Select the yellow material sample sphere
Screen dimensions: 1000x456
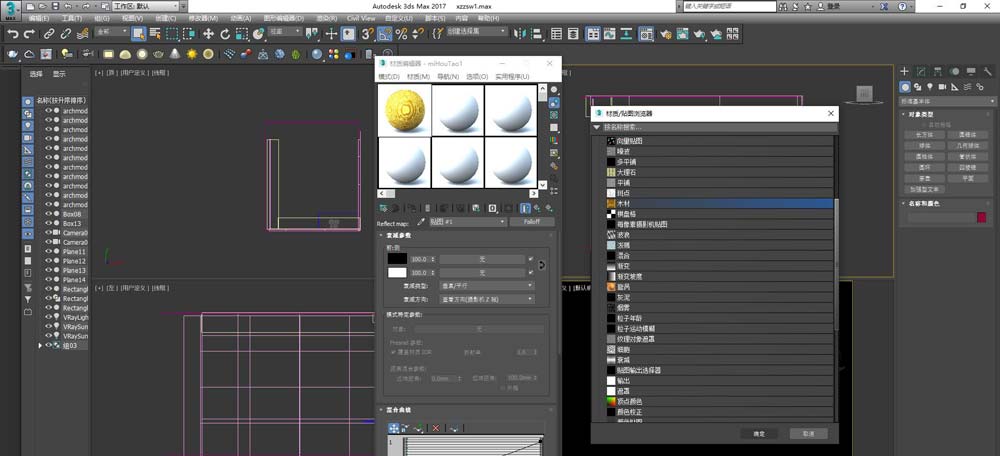[404, 108]
